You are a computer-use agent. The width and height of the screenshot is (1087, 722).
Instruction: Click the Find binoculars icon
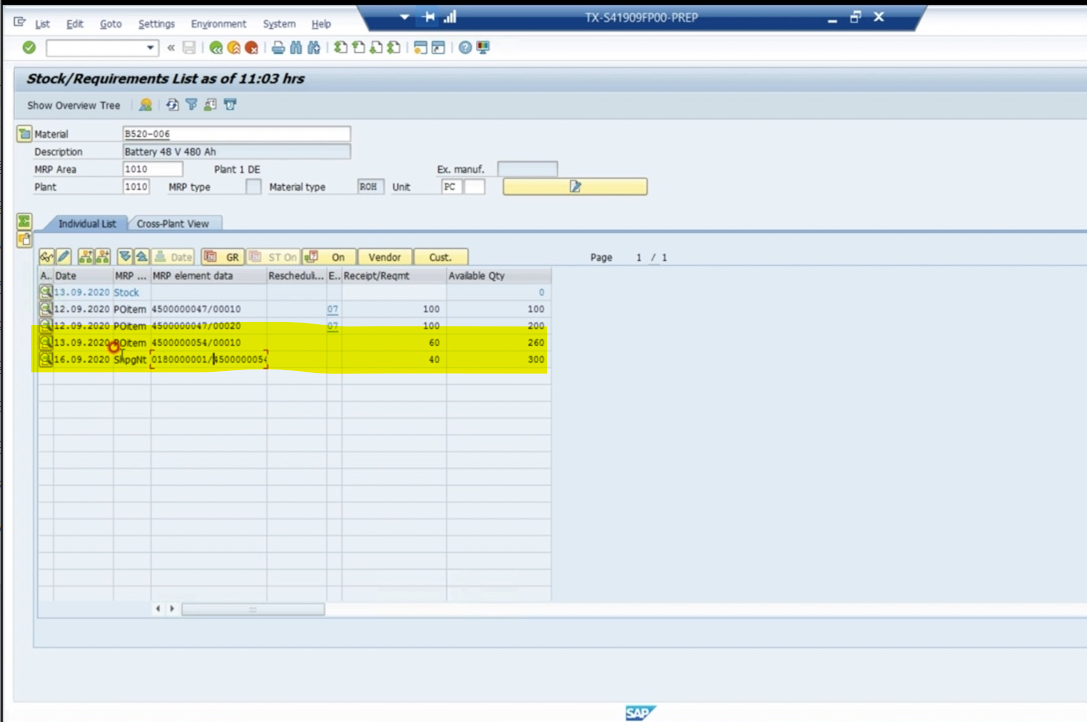[x=296, y=48]
